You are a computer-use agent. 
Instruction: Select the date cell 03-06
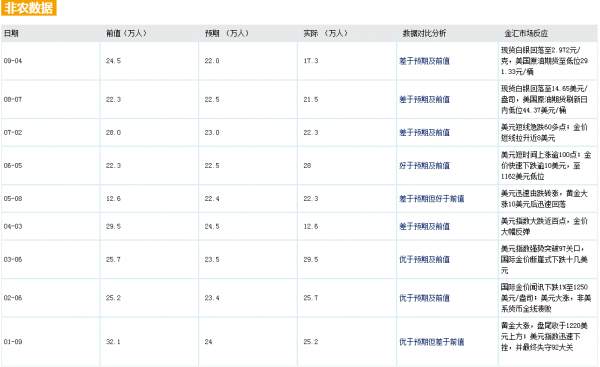(13, 259)
